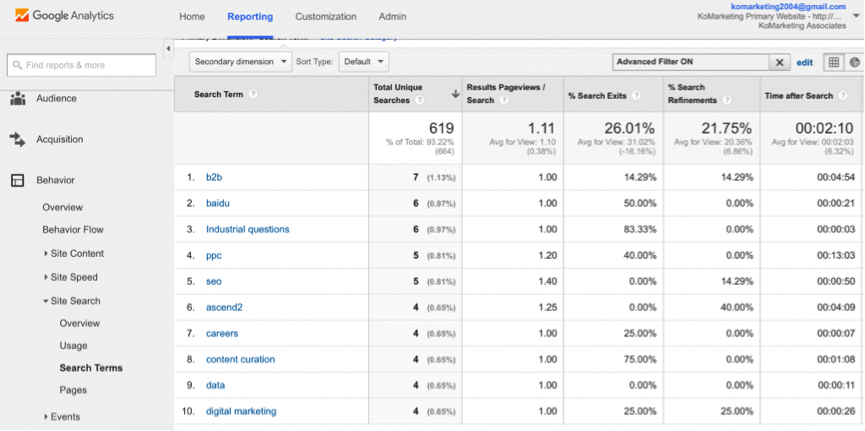865x431 pixels.
Task: Open the Audience section icon
Action: [x=18, y=99]
